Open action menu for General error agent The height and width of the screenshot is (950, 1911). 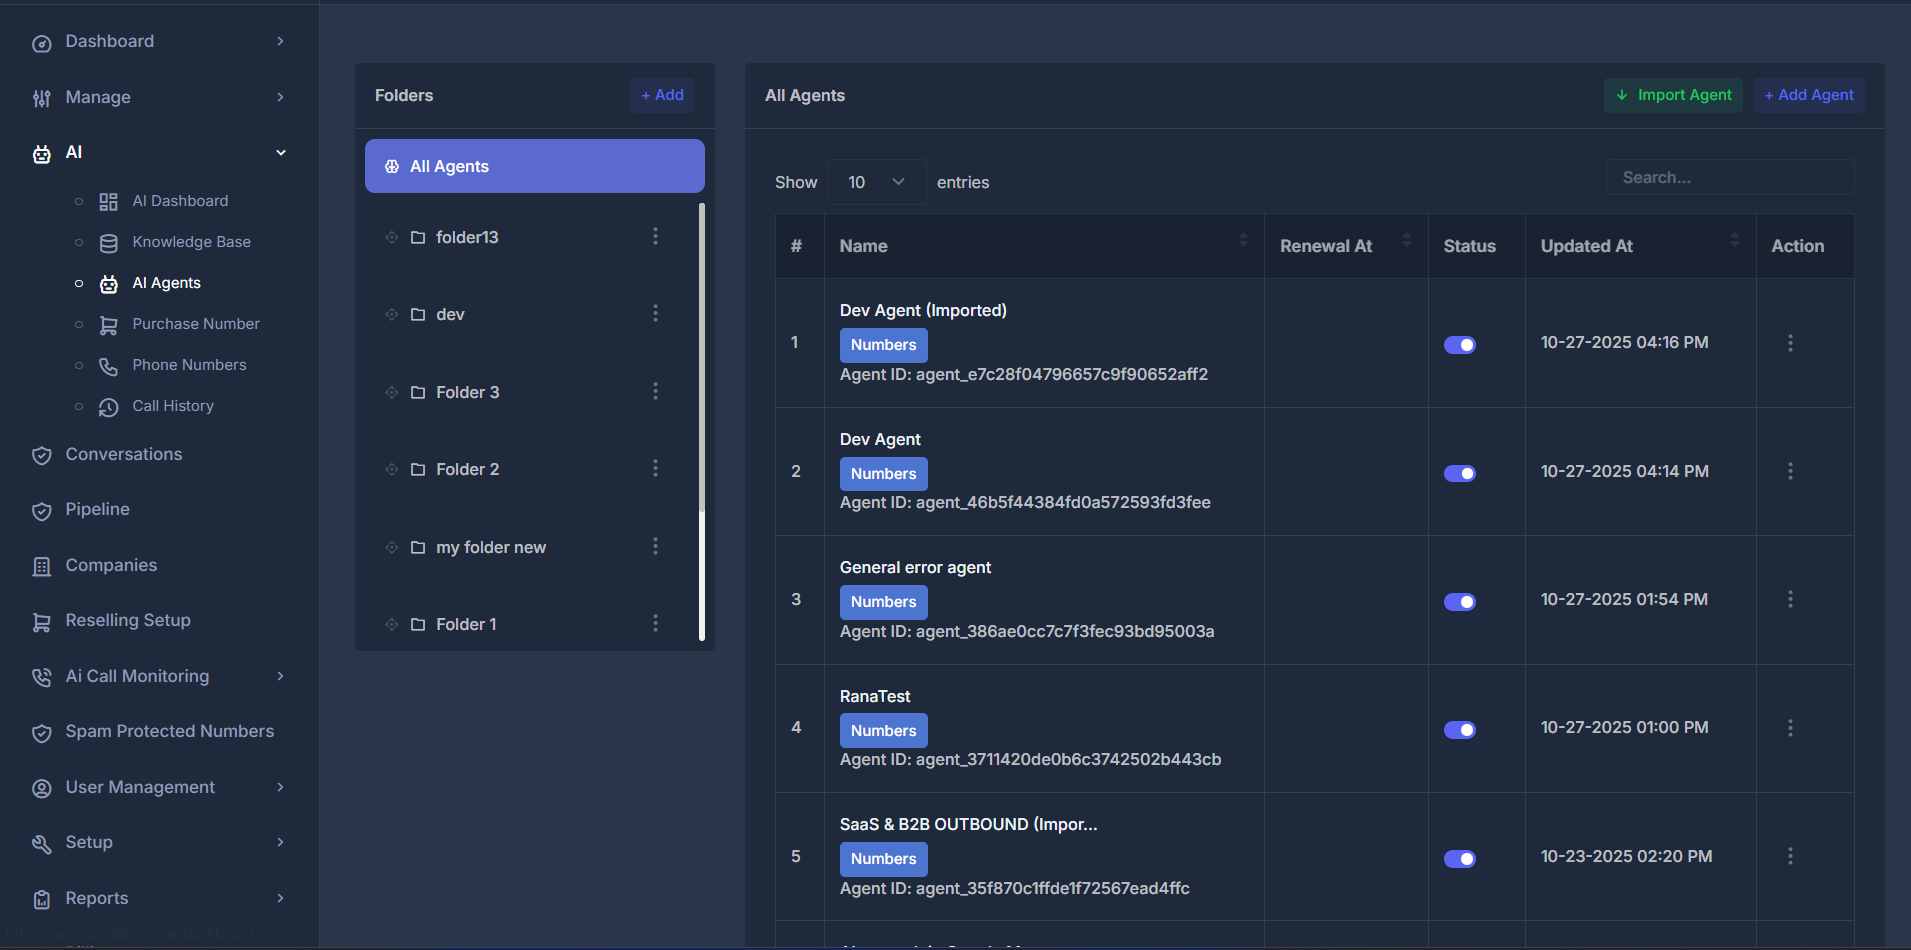click(x=1790, y=599)
